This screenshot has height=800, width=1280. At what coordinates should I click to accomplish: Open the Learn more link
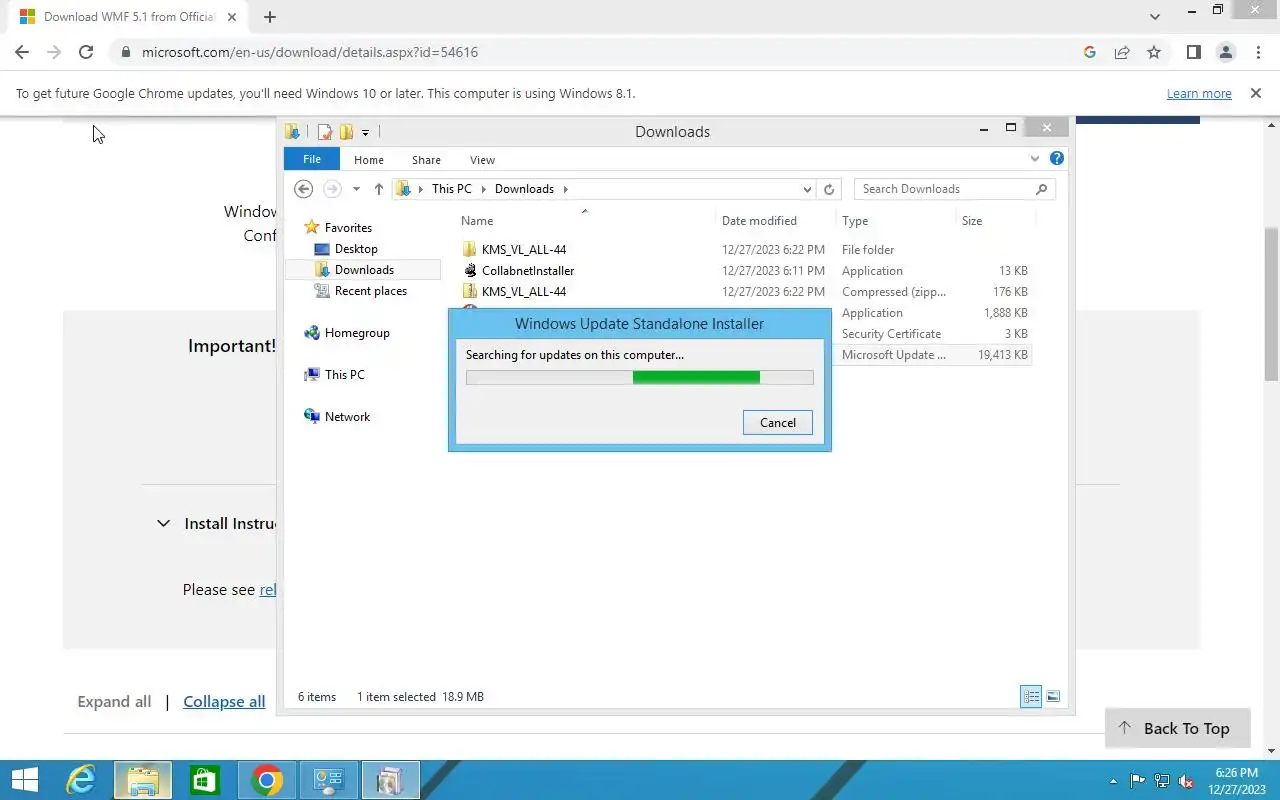coord(1199,94)
